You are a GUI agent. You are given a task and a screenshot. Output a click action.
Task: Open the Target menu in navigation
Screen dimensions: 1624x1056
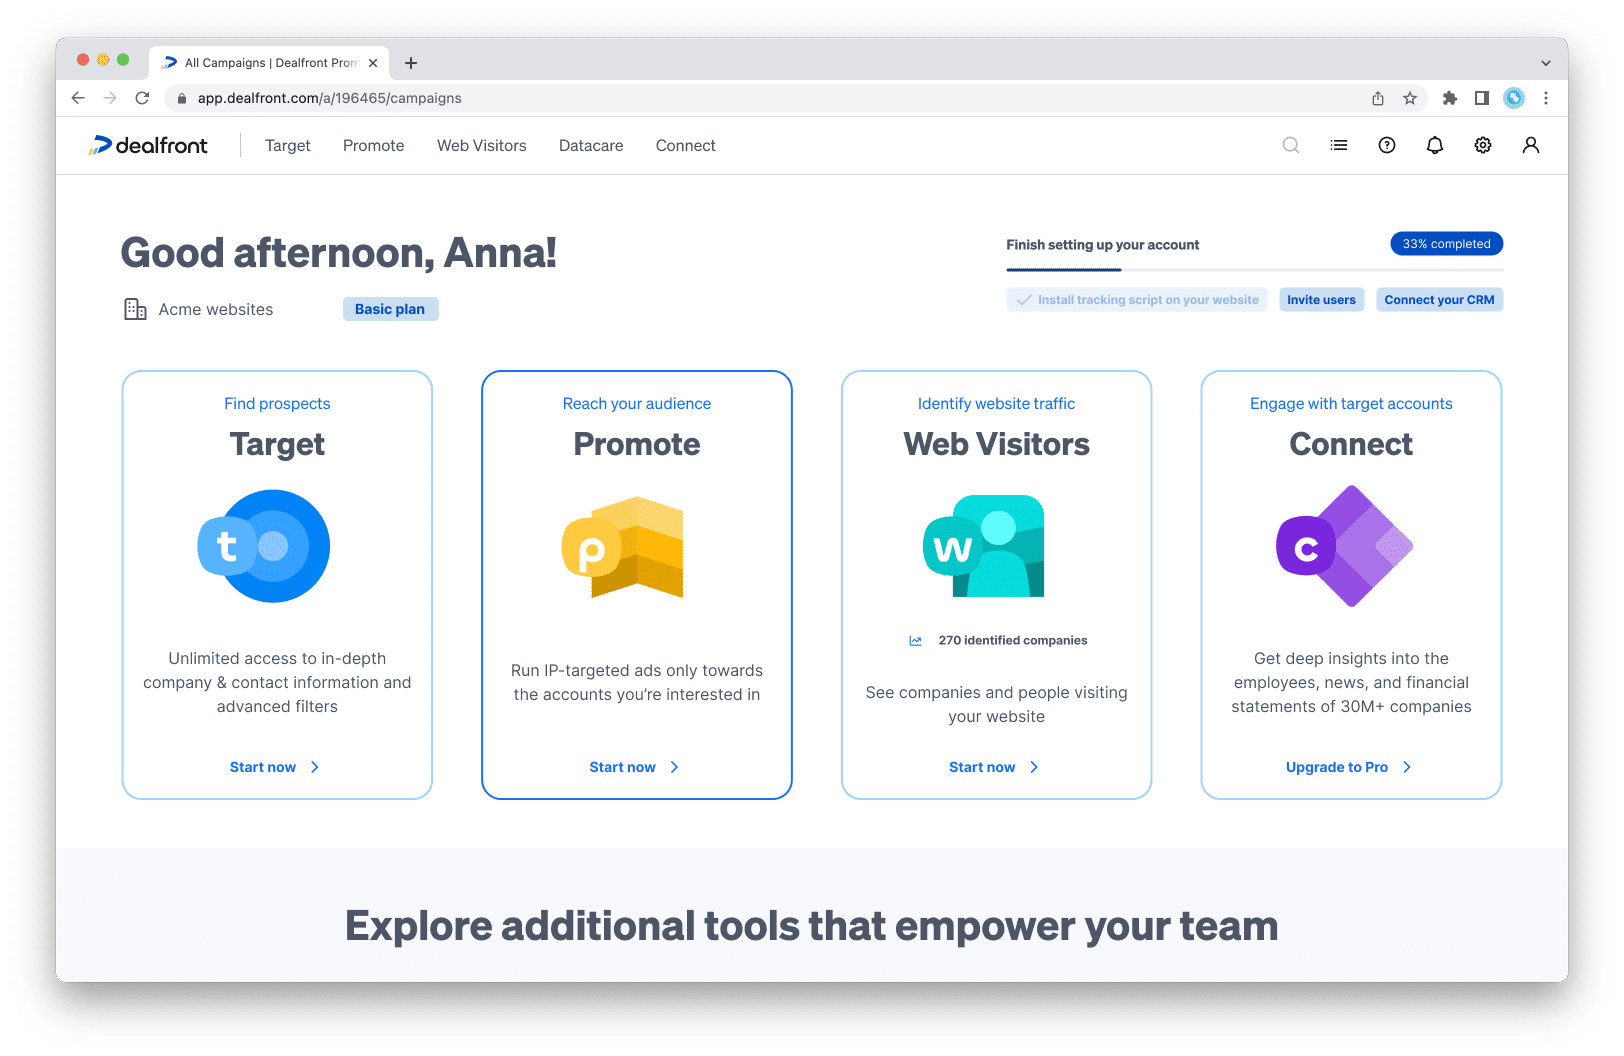[288, 146]
